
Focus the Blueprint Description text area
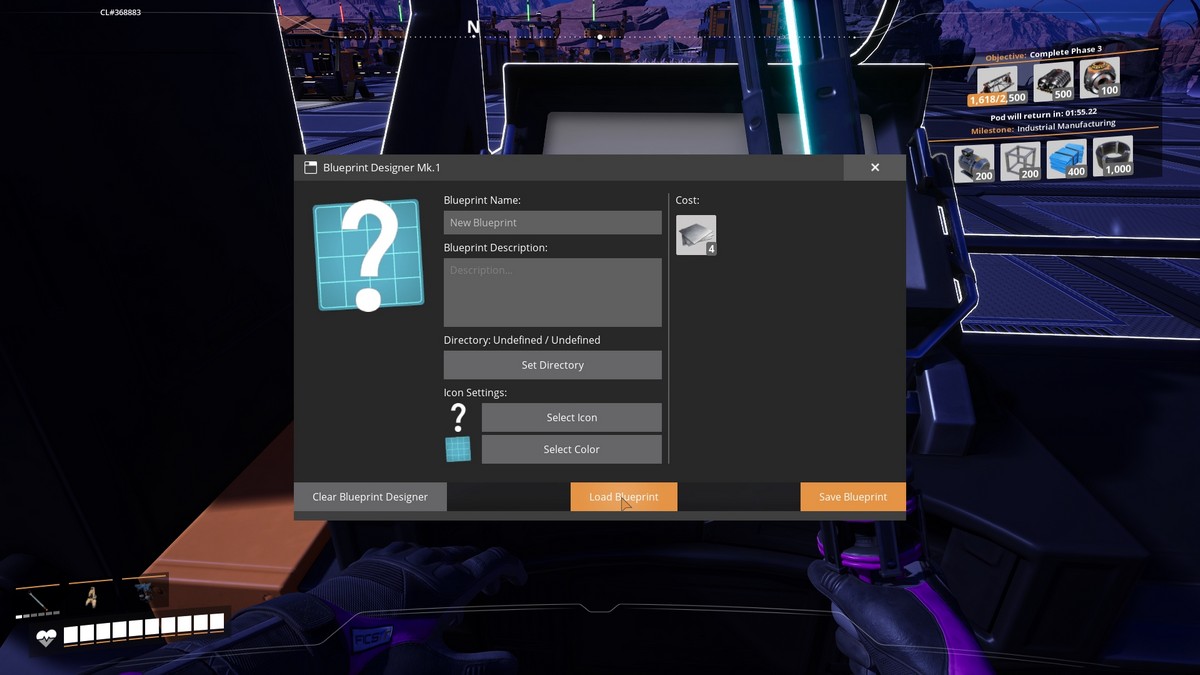(552, 292)
